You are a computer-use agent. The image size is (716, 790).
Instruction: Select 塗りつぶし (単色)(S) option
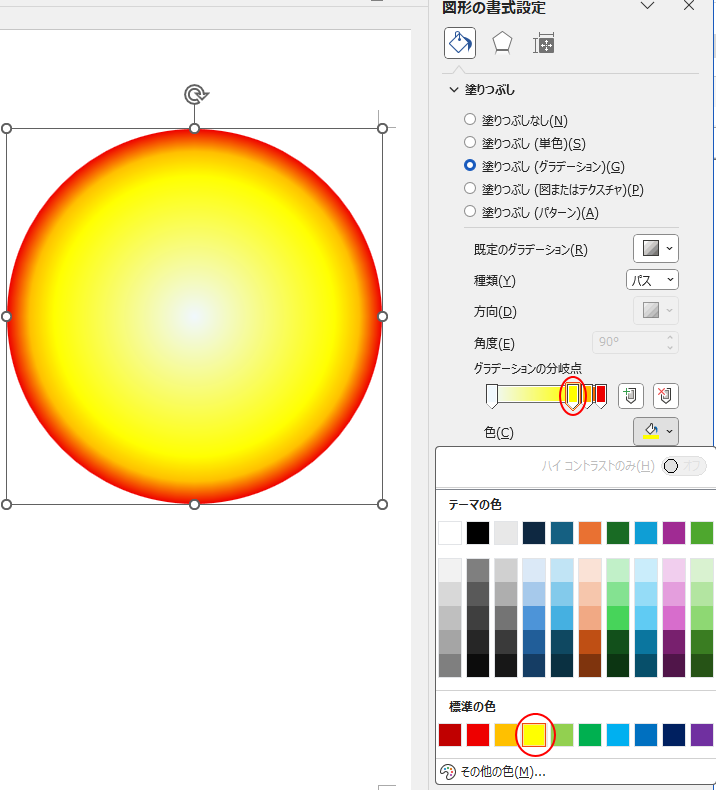pos(524,143)
